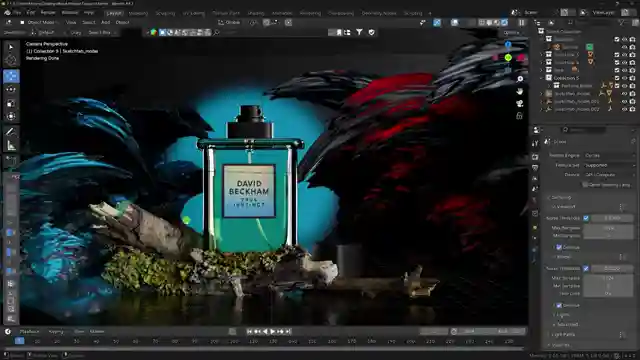The image size is (640, 360).
Task: Switch to wireframe viewport shading
Action: click(482, 22)
